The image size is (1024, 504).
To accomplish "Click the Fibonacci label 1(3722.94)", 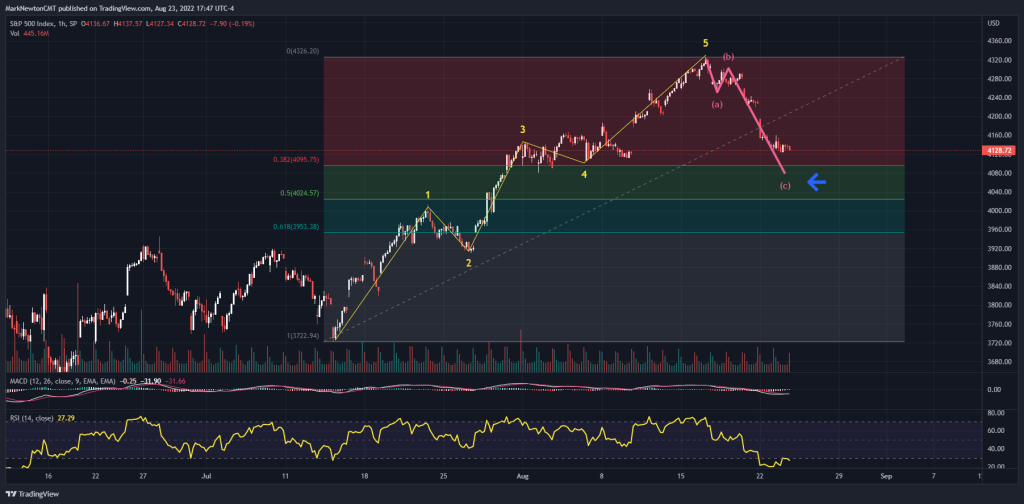I will [x=302, y=336].
